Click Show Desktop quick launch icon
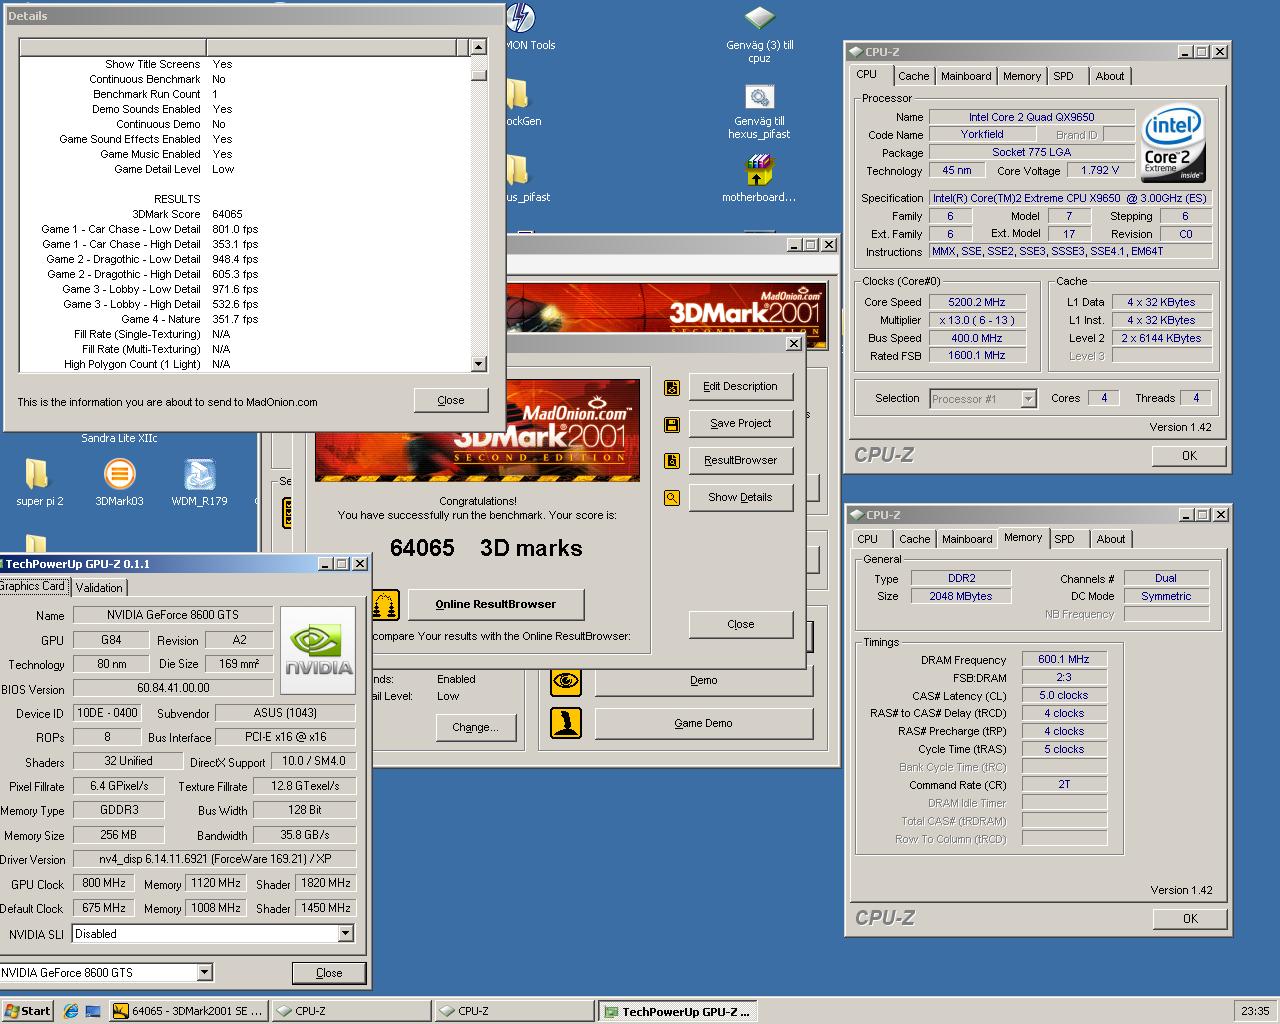The image size is (1280, 1024). tap(93, 1011)
